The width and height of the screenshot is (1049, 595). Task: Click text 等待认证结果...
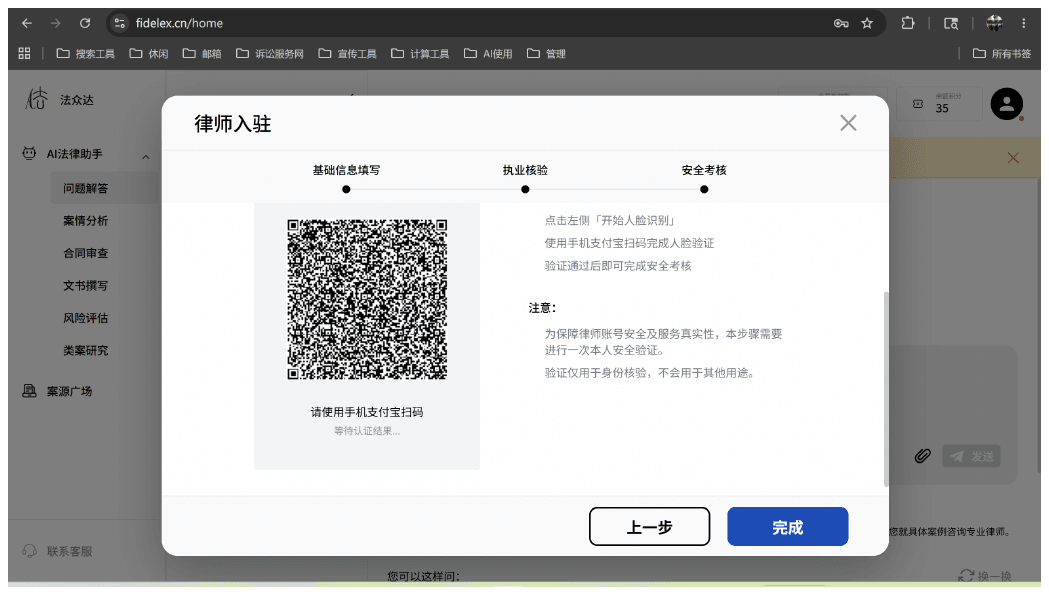[x=367, y=431]
